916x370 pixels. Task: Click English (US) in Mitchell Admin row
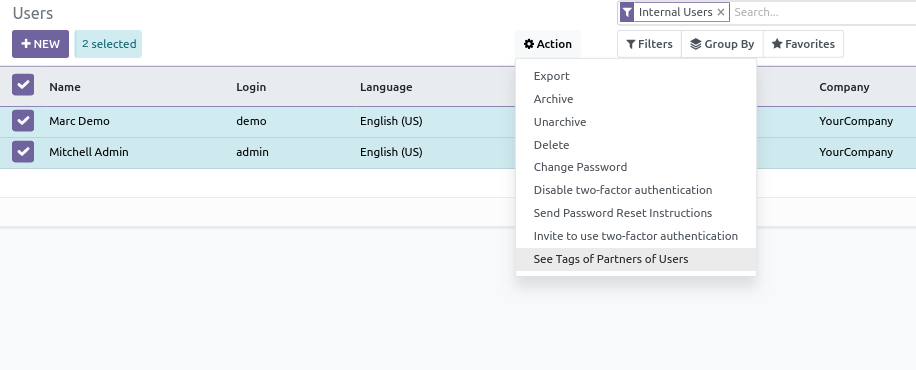tap(391, 152)
